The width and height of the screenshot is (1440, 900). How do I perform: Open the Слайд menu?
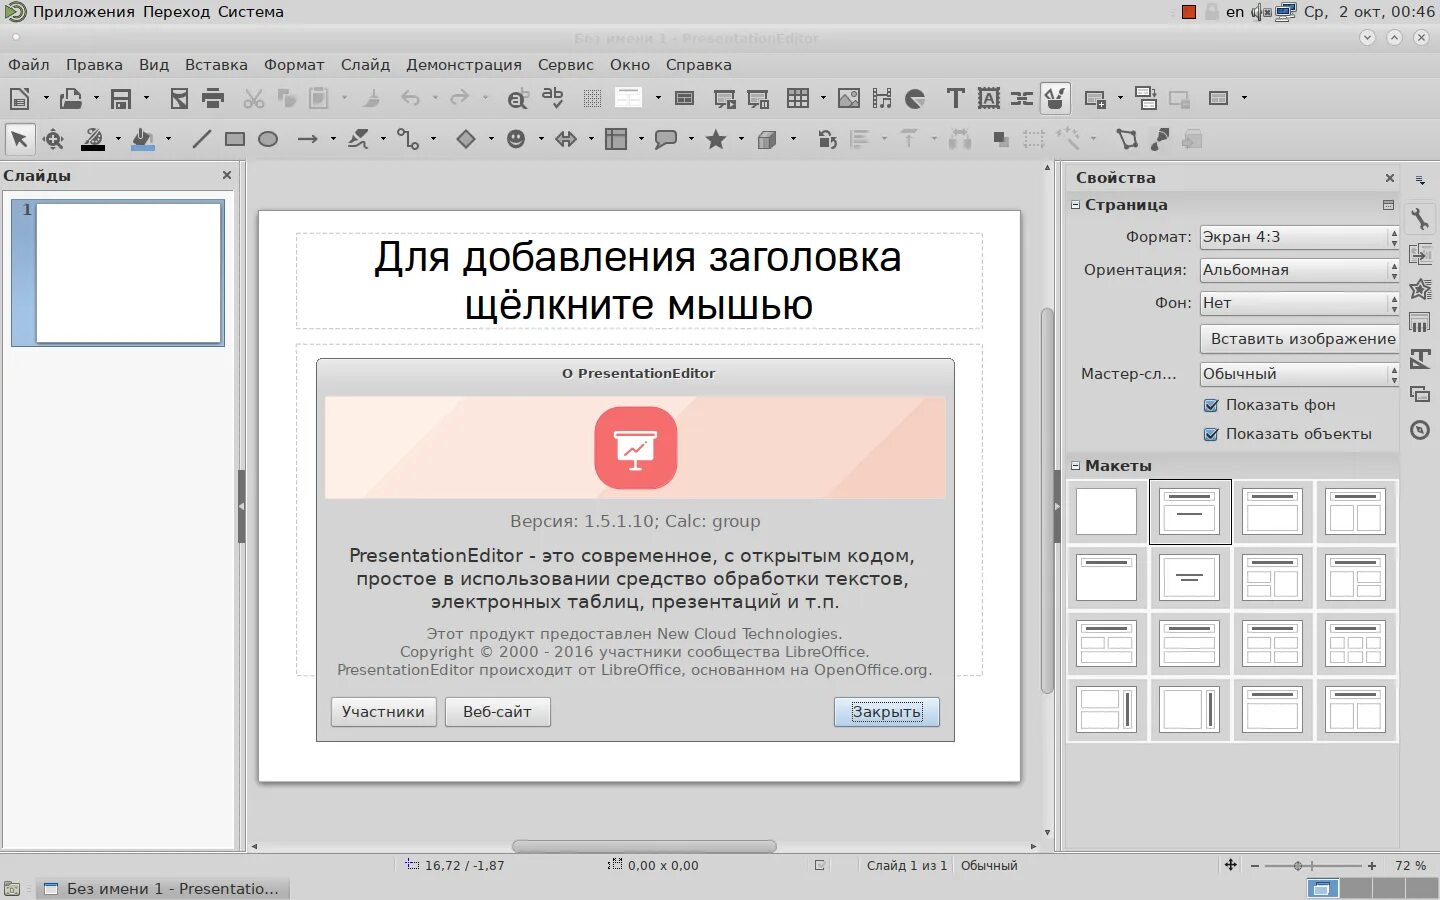coord(365,65)
